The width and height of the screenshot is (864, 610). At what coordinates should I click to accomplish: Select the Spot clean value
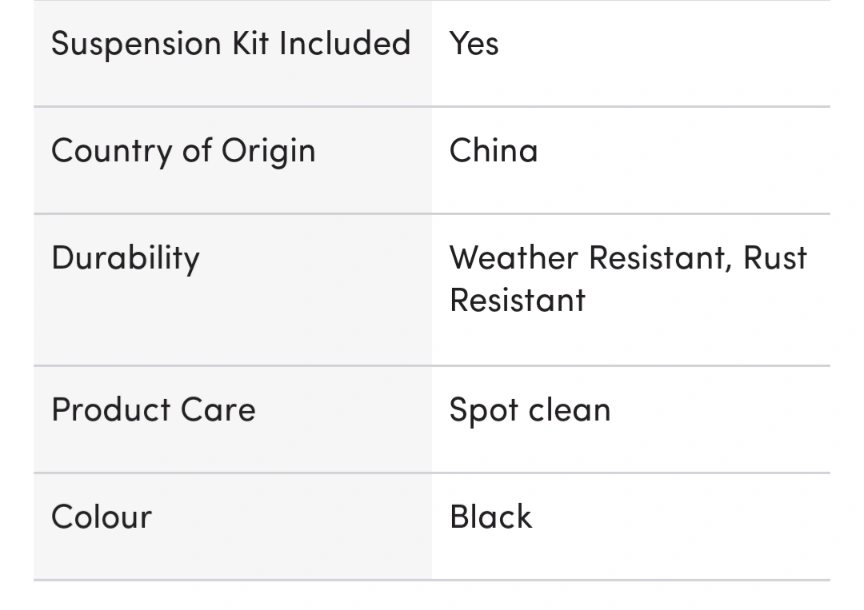click(x=530, y=411)
